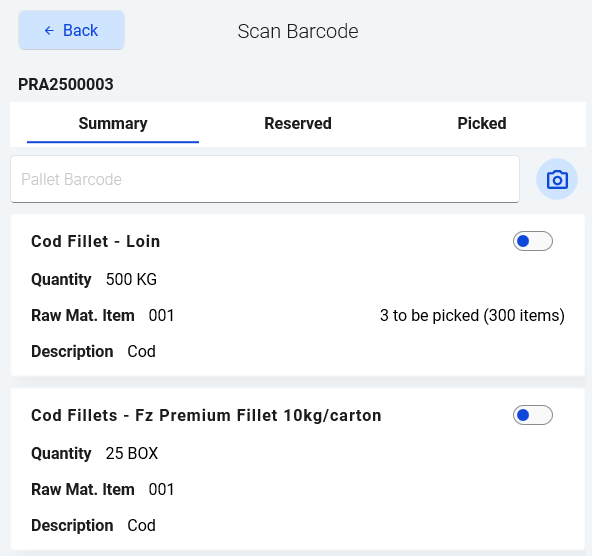Viewport: 592px width, 556px height.
Task: Click the Cod Fillet - Loin item title
Action: coord(96,242)
